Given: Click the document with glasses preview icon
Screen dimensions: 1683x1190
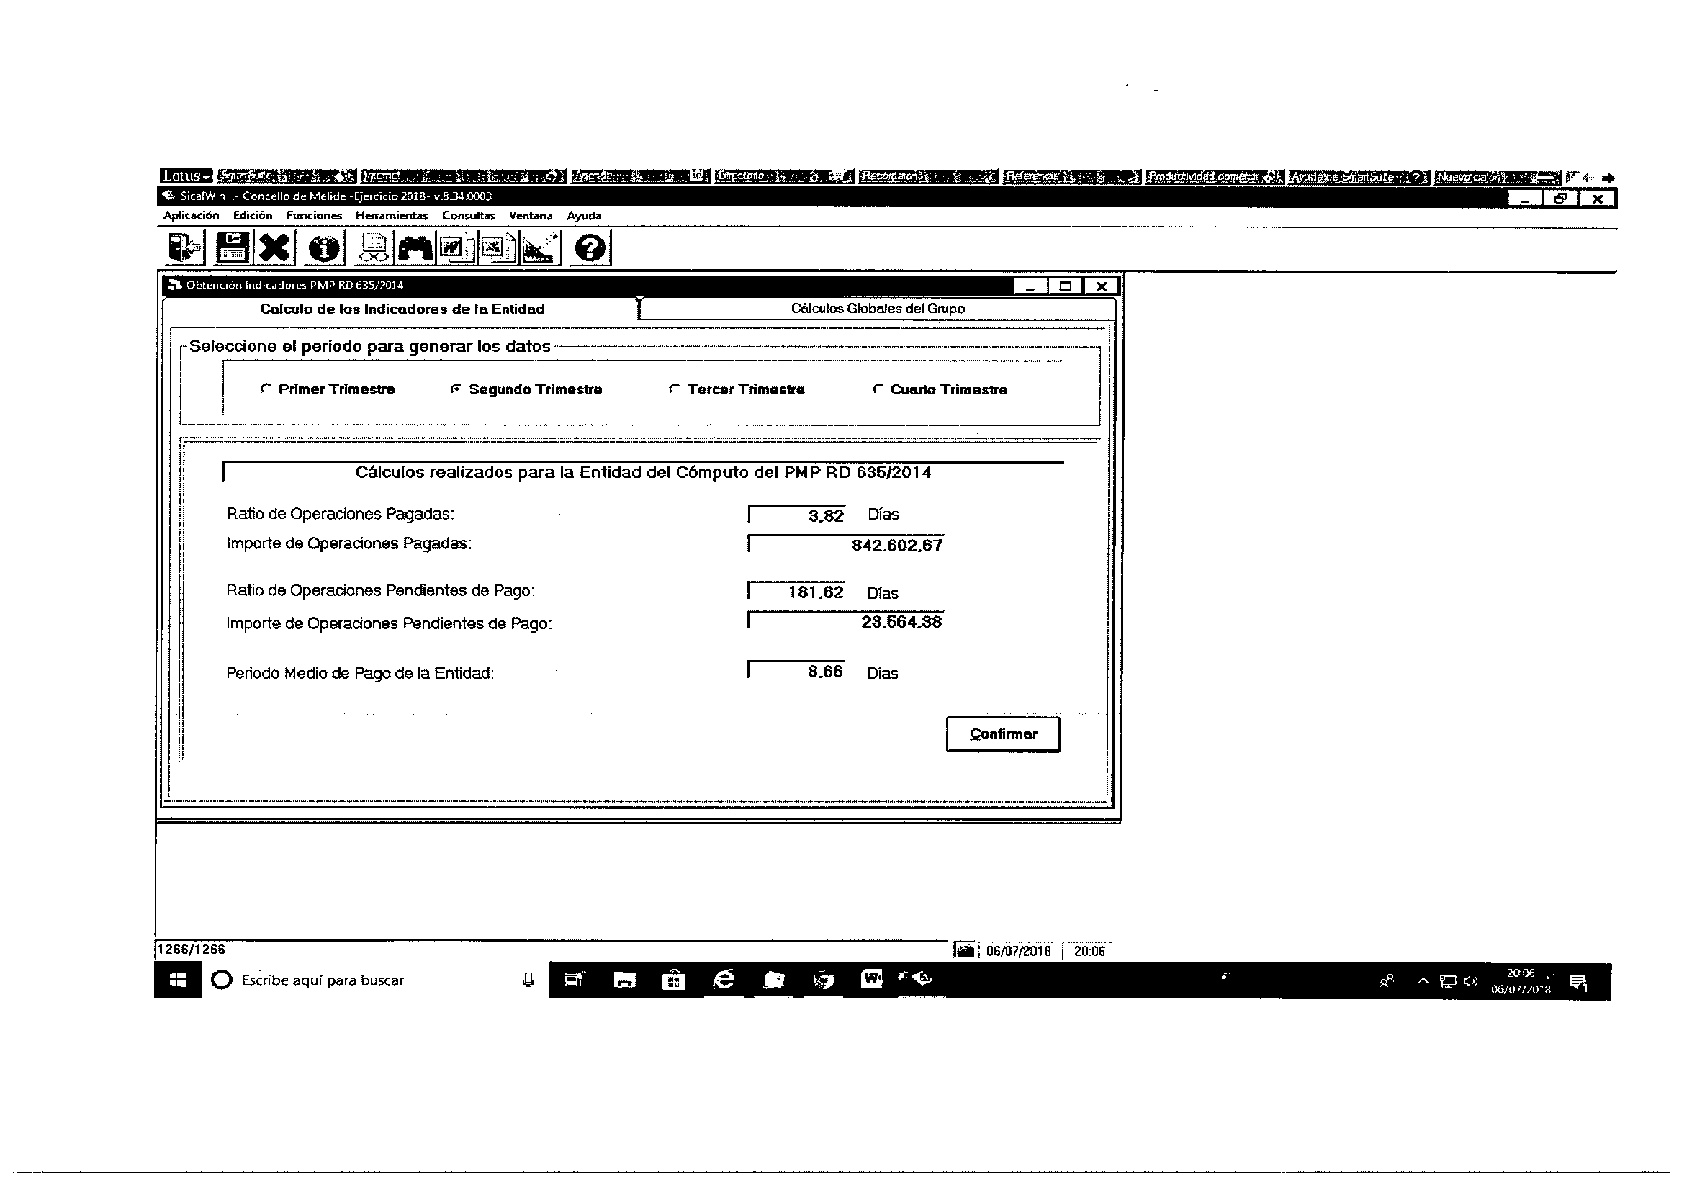Looking at the screenshot, I should point(374,247).
